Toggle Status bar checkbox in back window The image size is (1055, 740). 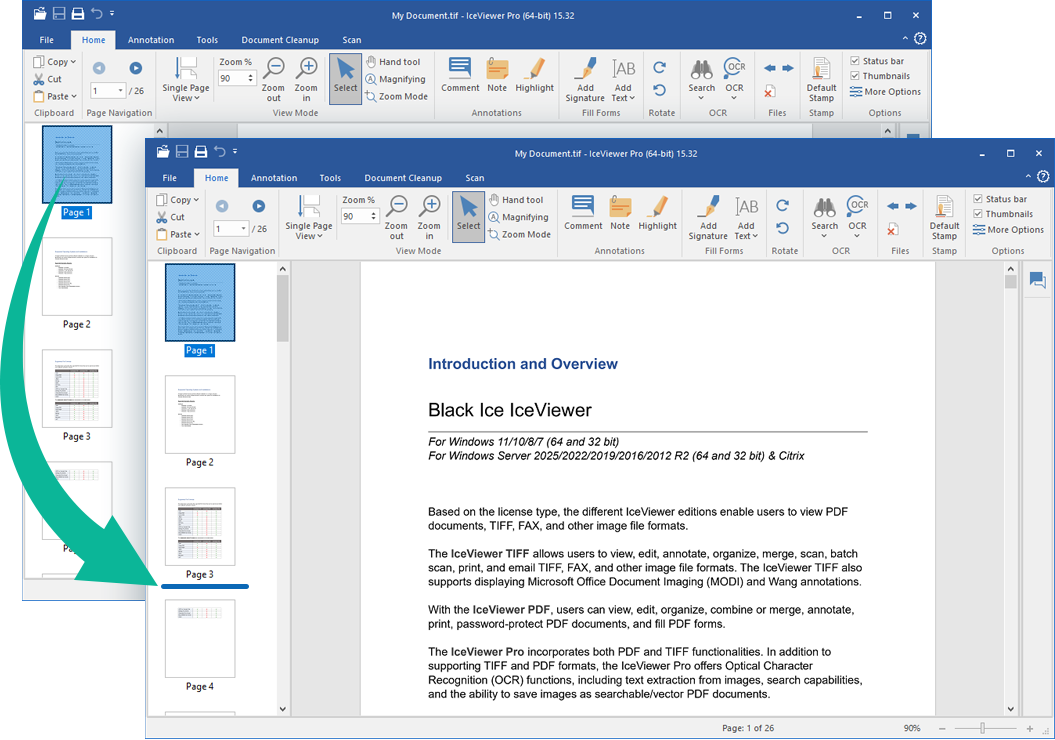pyautogui.click(x=854, y=61)
